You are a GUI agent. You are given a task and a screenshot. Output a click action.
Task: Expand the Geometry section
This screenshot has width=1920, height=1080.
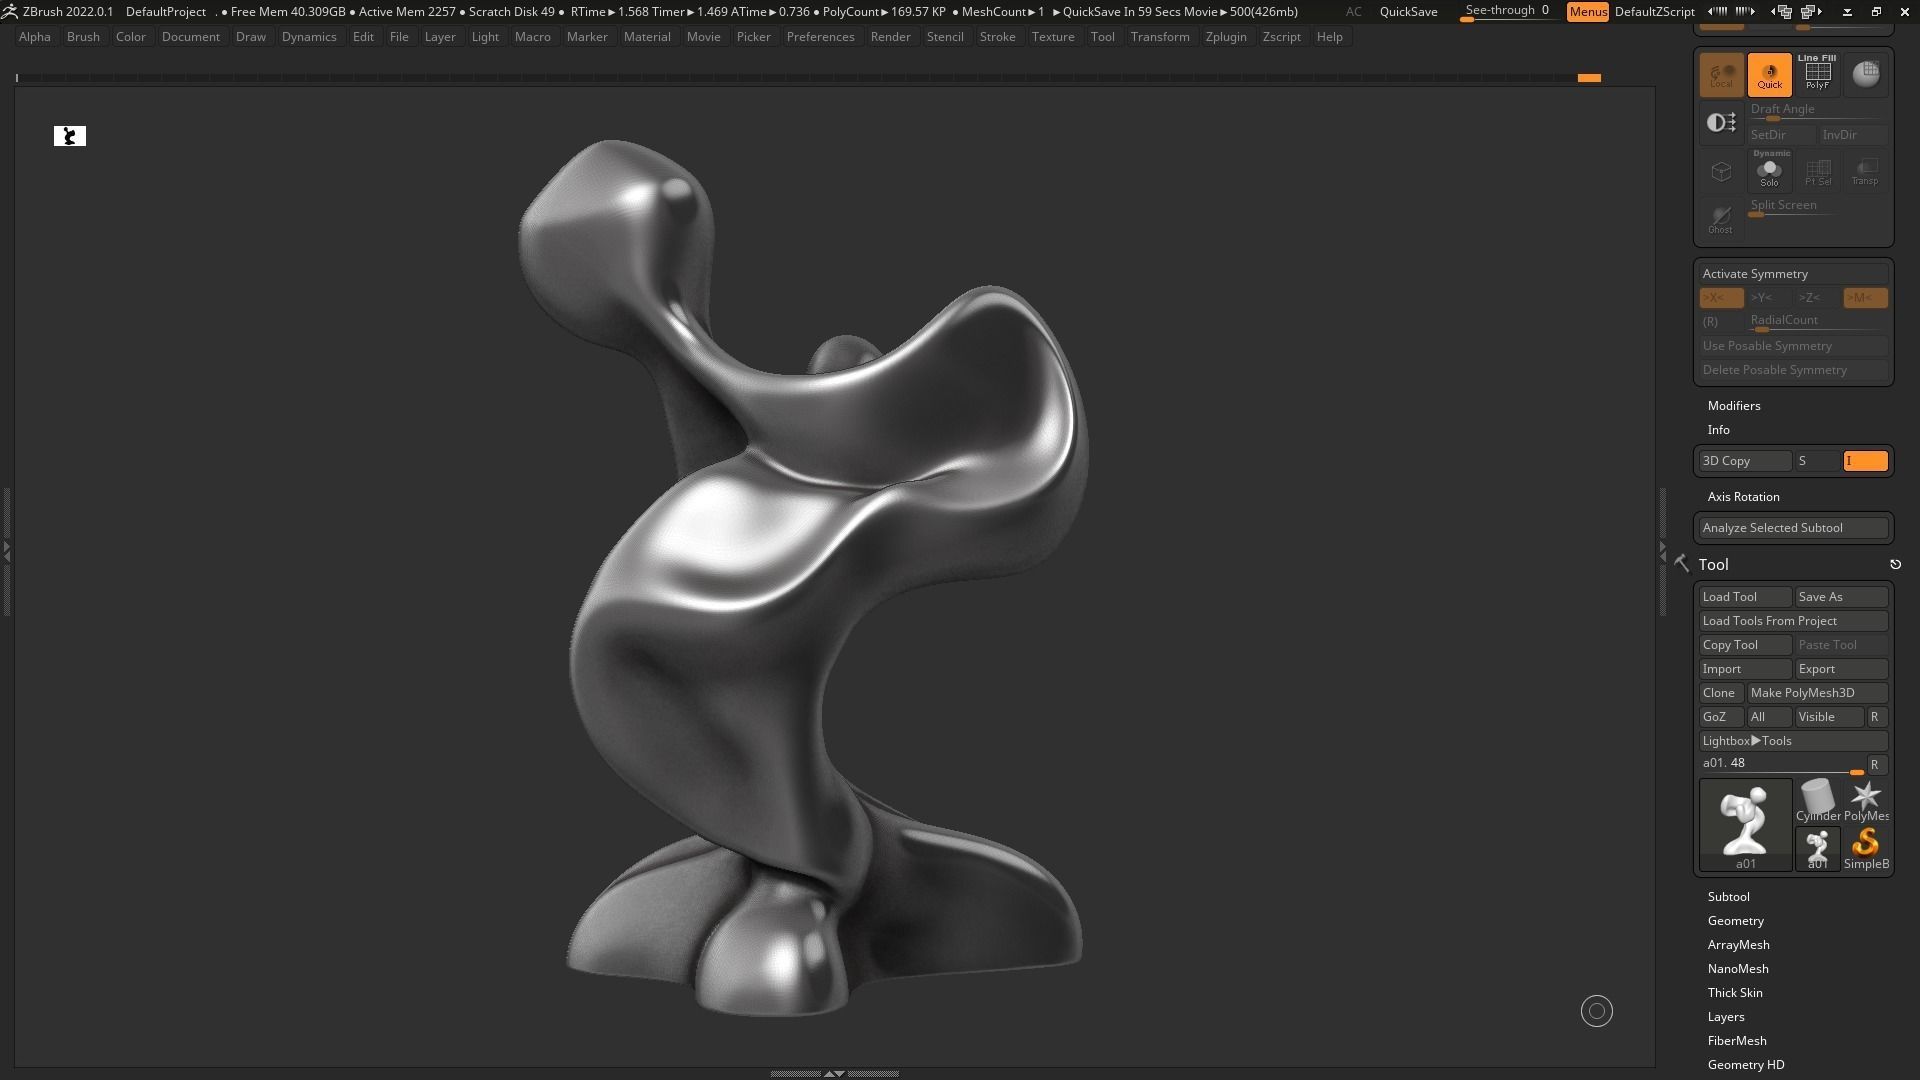(1735, 921)
